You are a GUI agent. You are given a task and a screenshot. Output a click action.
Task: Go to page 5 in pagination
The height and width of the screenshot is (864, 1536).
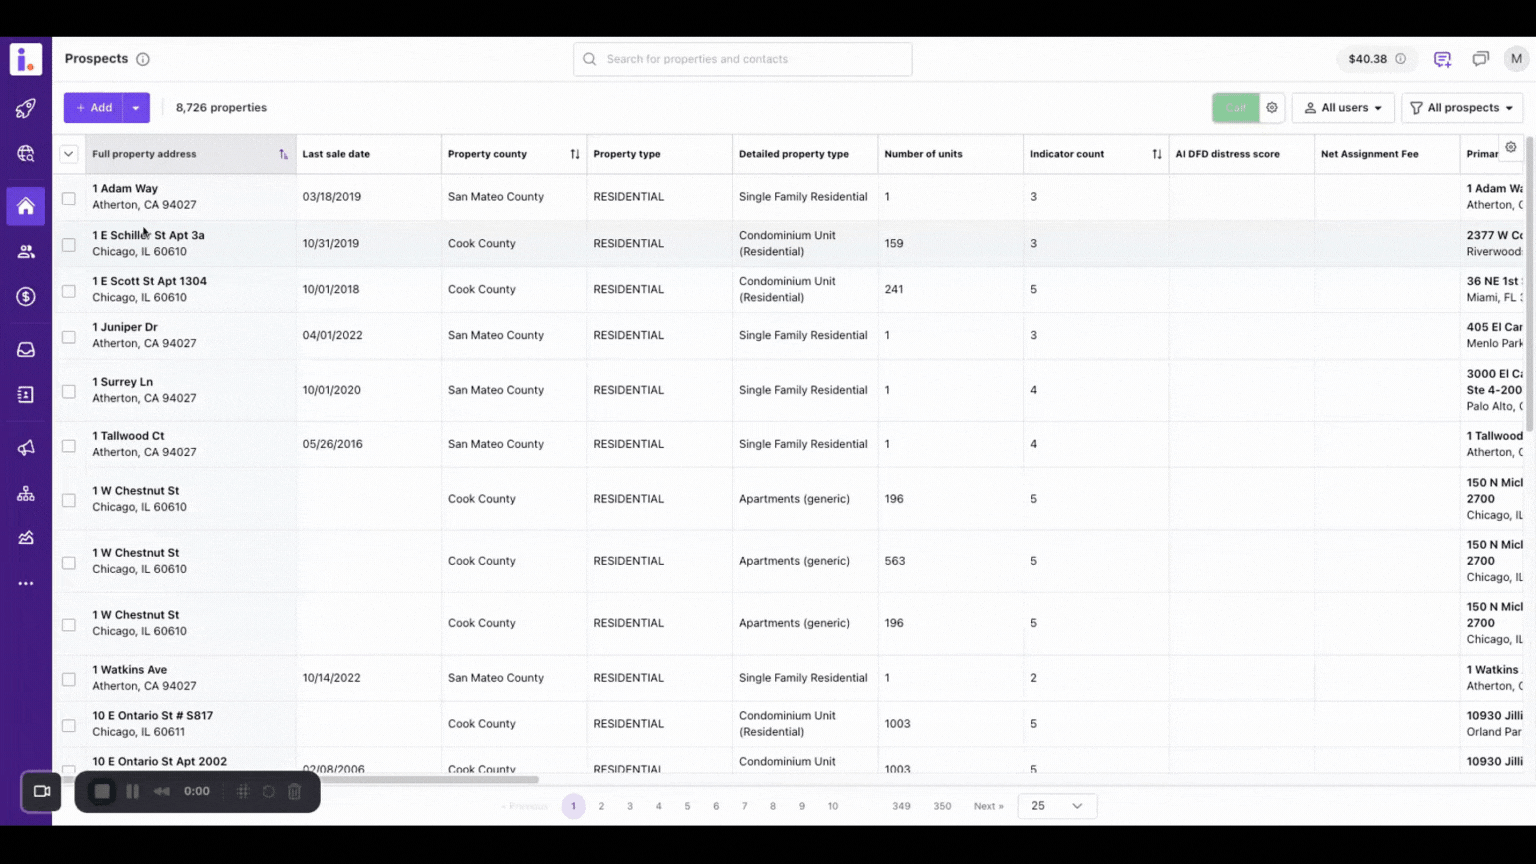point(687,806)
